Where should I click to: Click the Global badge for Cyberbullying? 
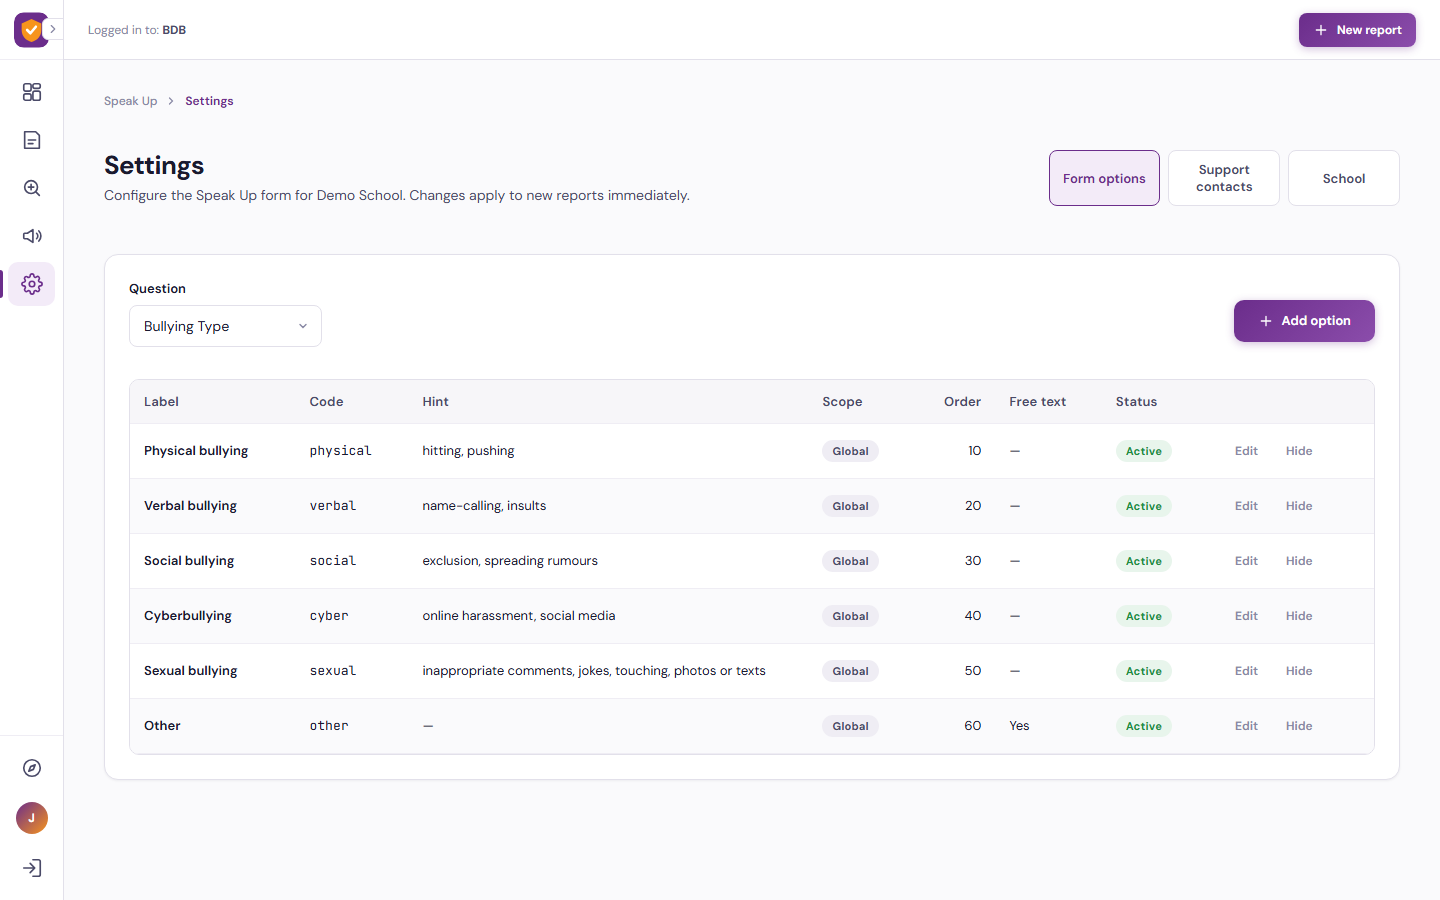coord(850,616)
